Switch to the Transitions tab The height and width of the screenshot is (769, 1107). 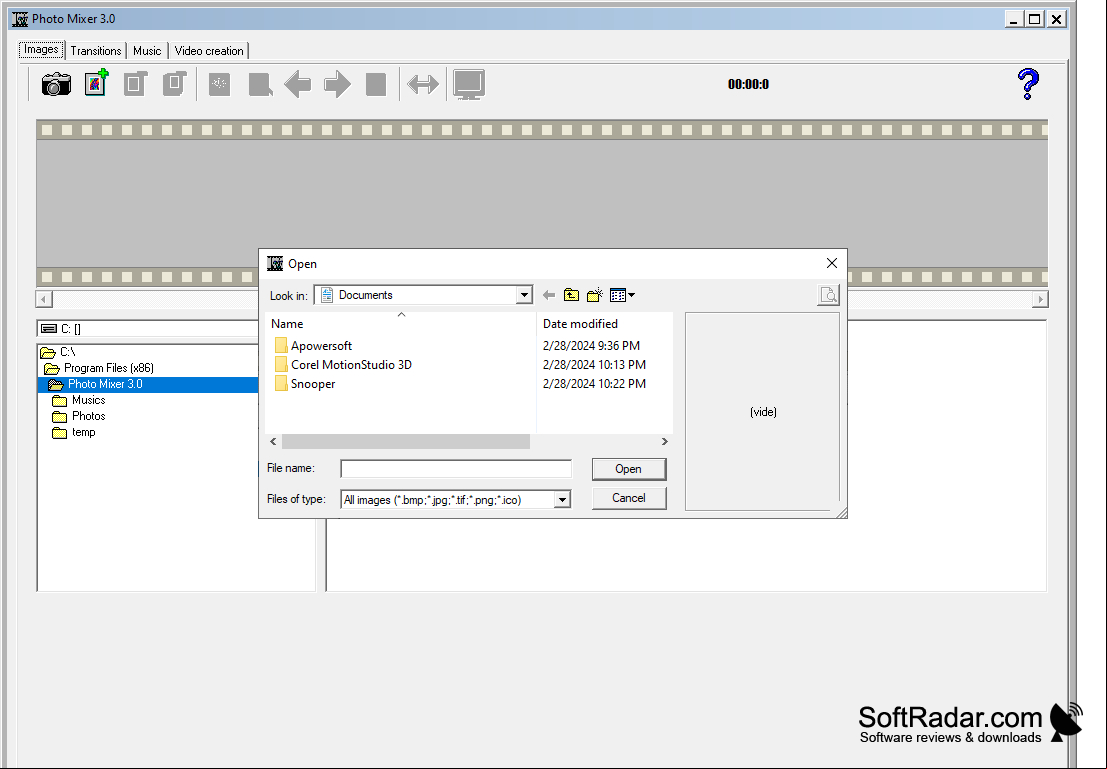96,51
